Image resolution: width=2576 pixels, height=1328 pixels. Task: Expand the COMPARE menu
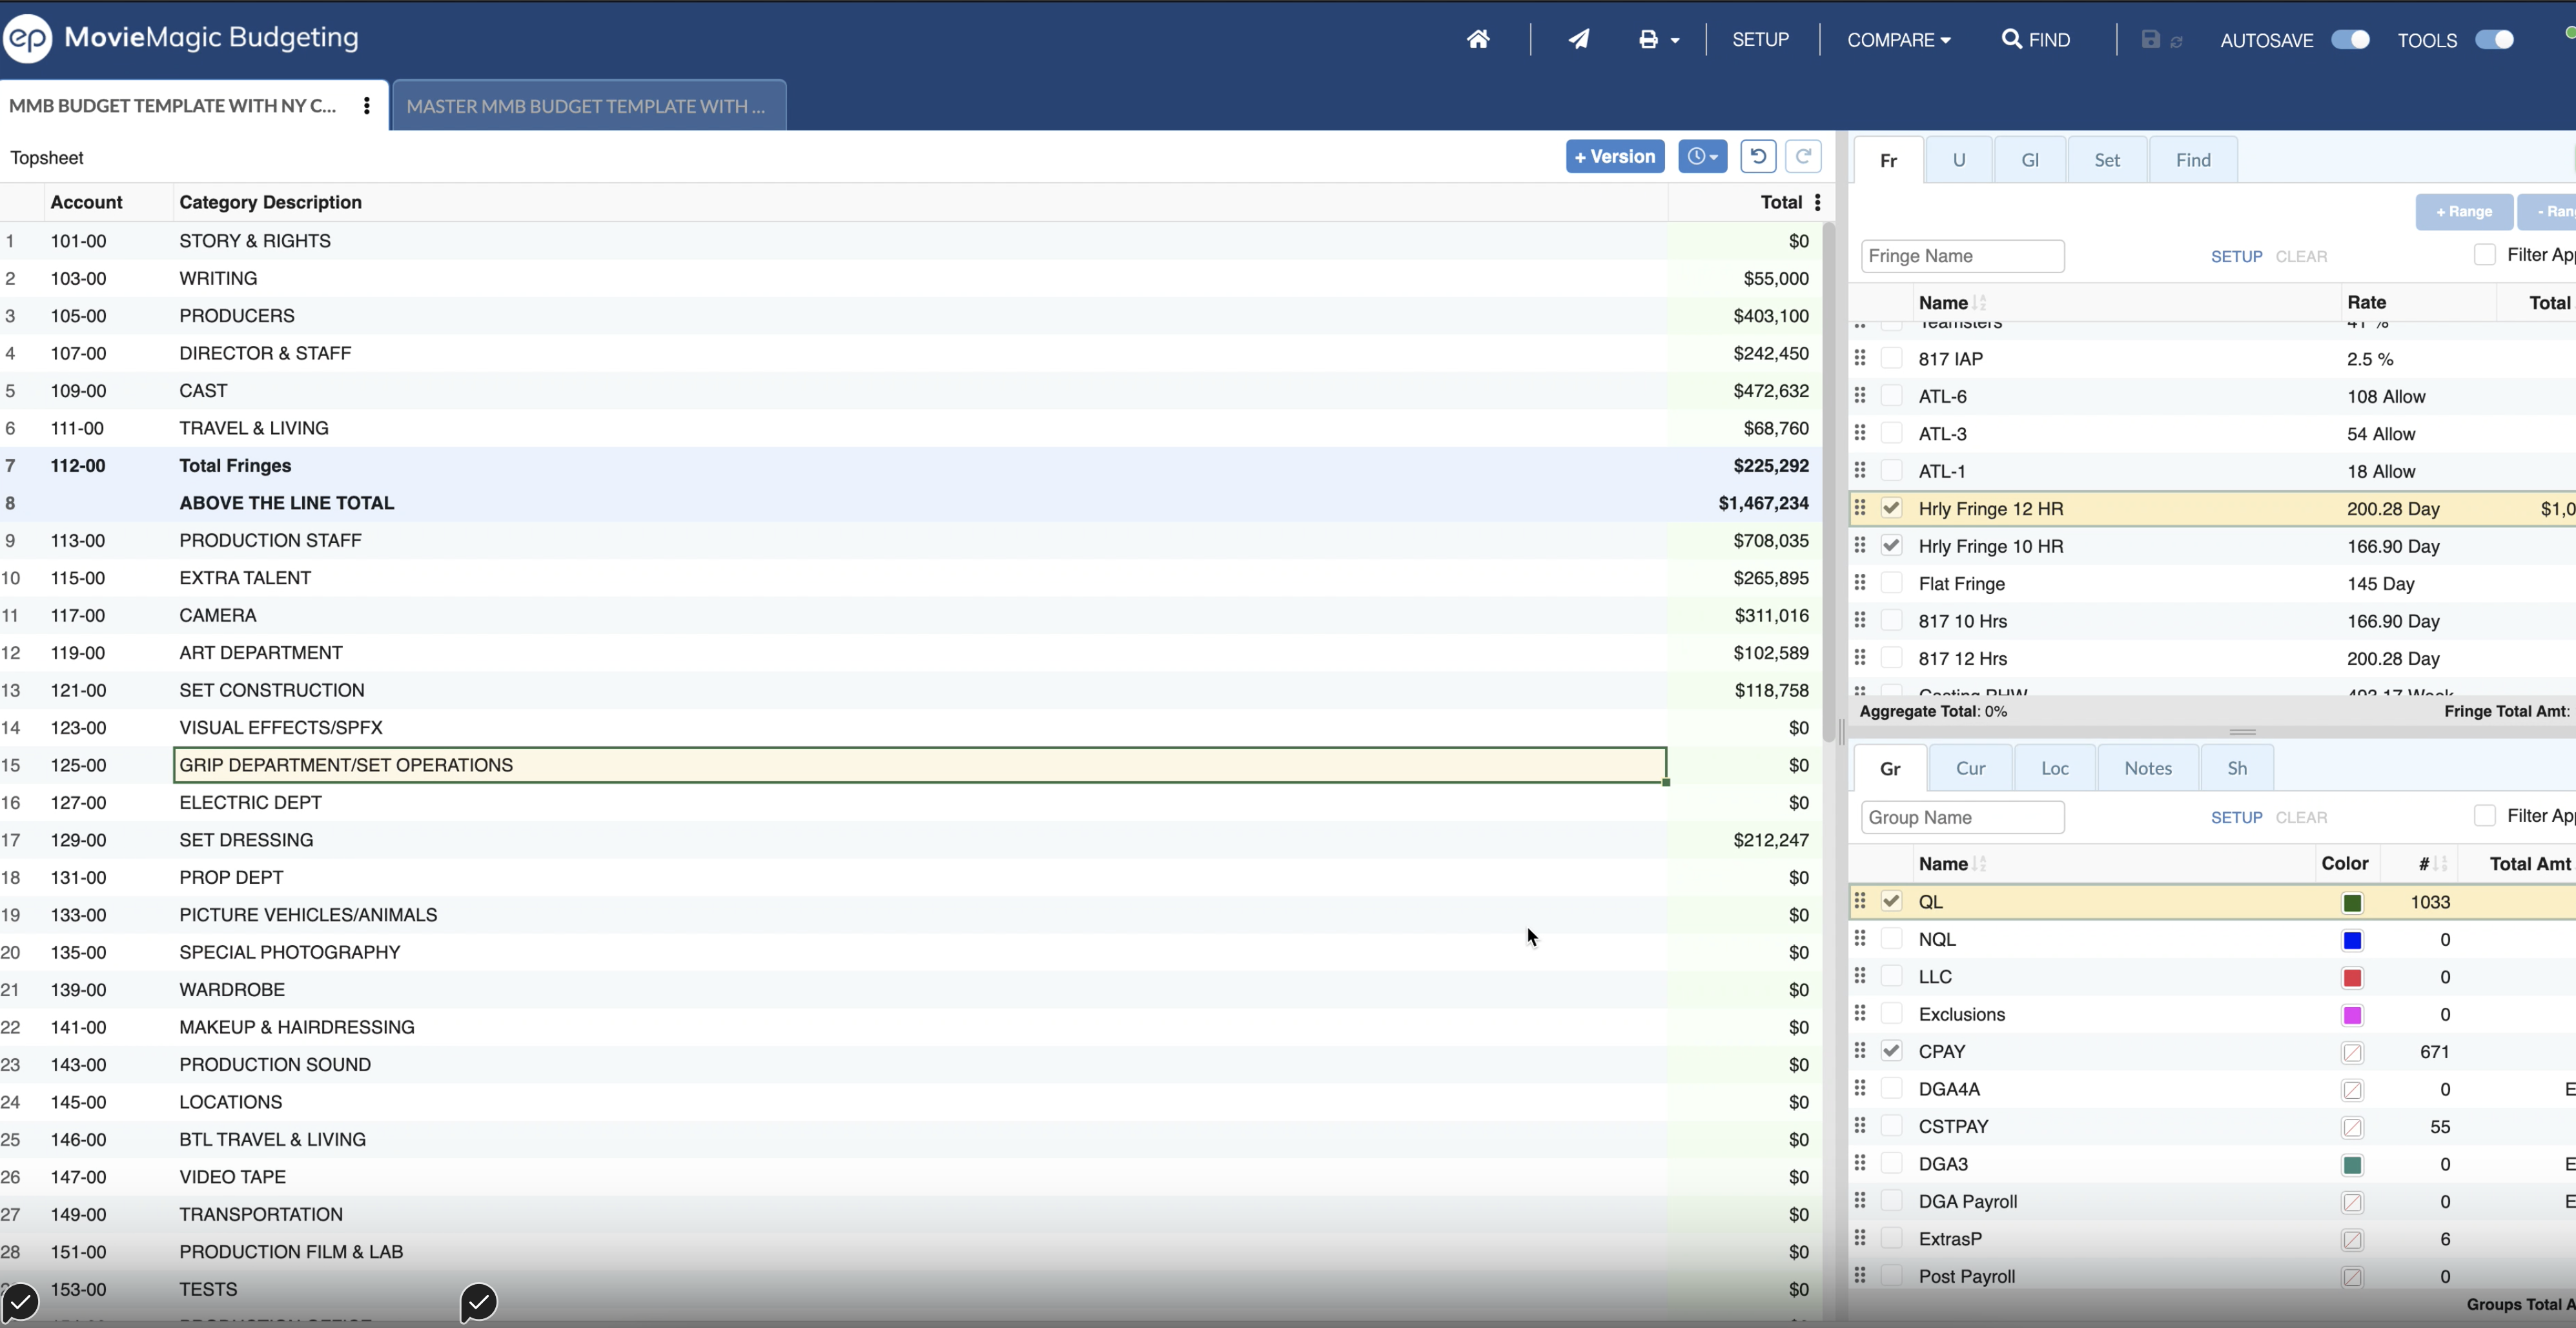point(1898,40)
